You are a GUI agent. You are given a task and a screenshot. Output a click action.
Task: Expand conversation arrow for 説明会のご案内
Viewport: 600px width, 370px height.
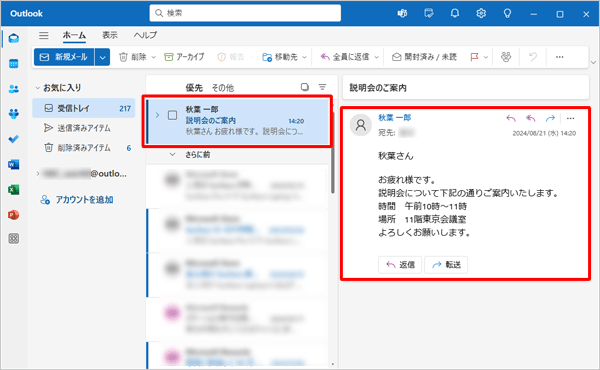pos(157,115)
